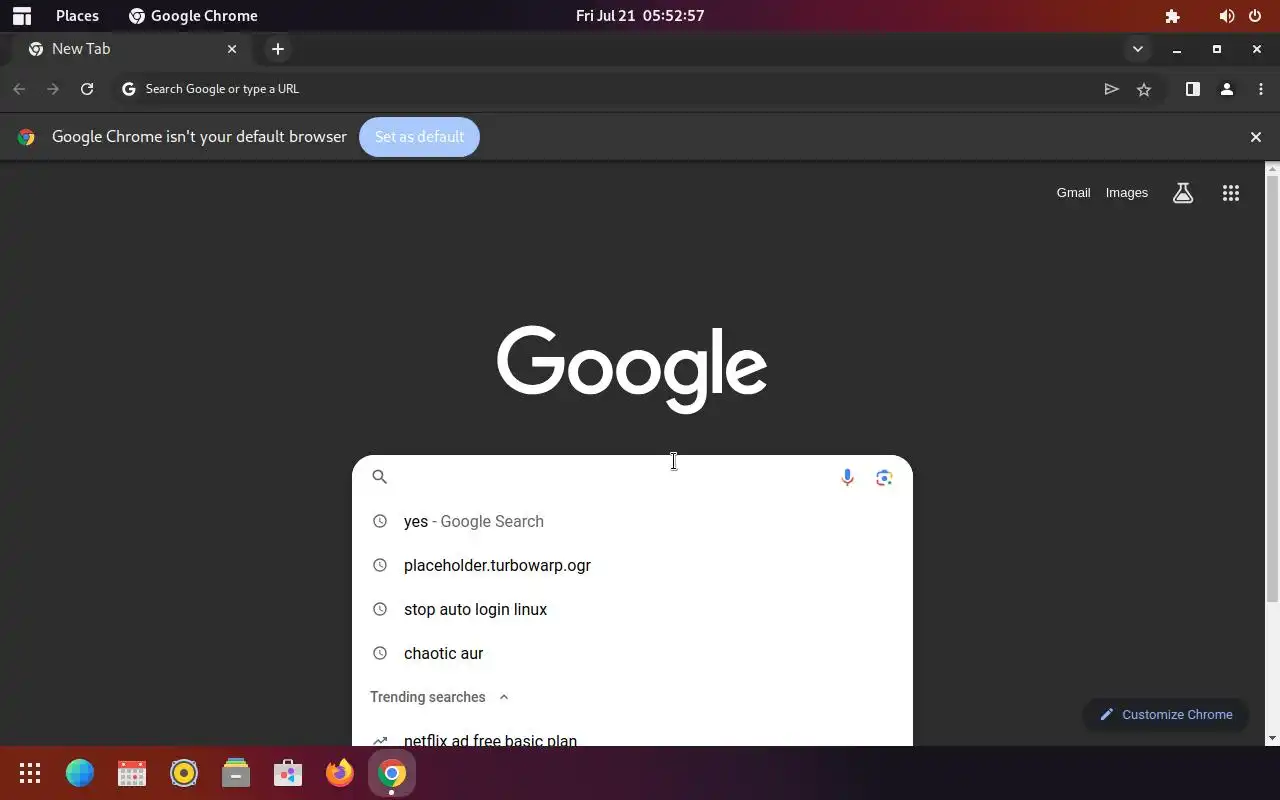Click the forward navigation arrow
The height and width of the screenshot is (800, 1280).
point(53,89)
